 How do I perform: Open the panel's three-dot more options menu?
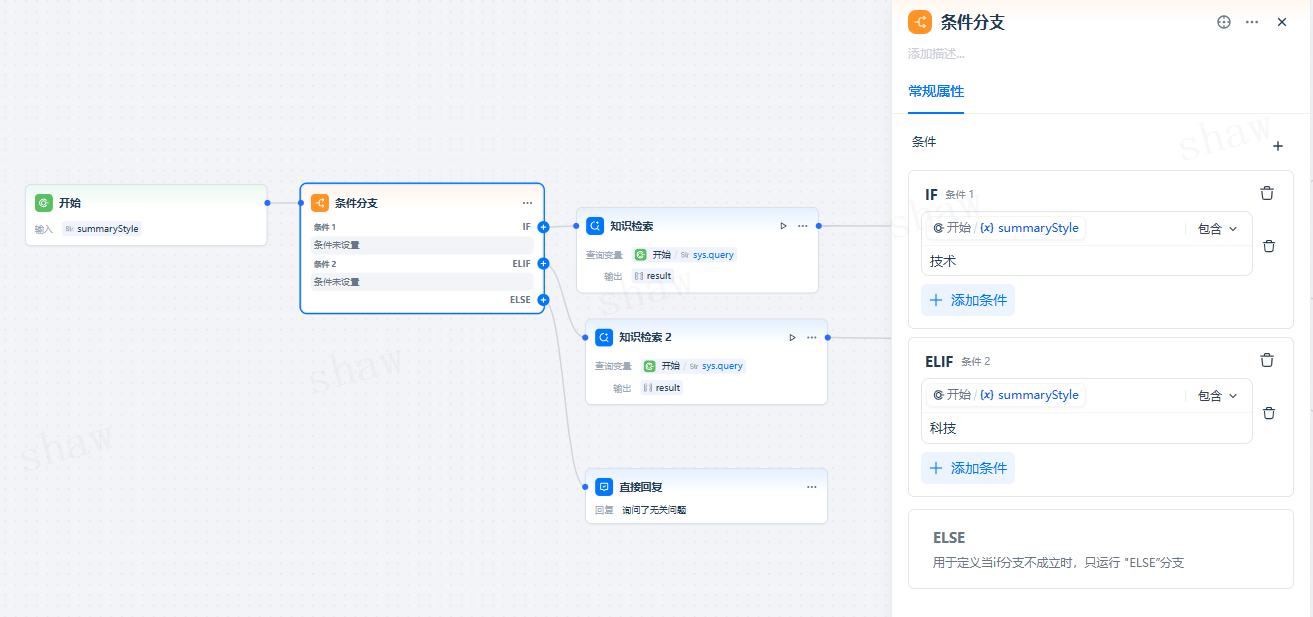click(1252, 22)
